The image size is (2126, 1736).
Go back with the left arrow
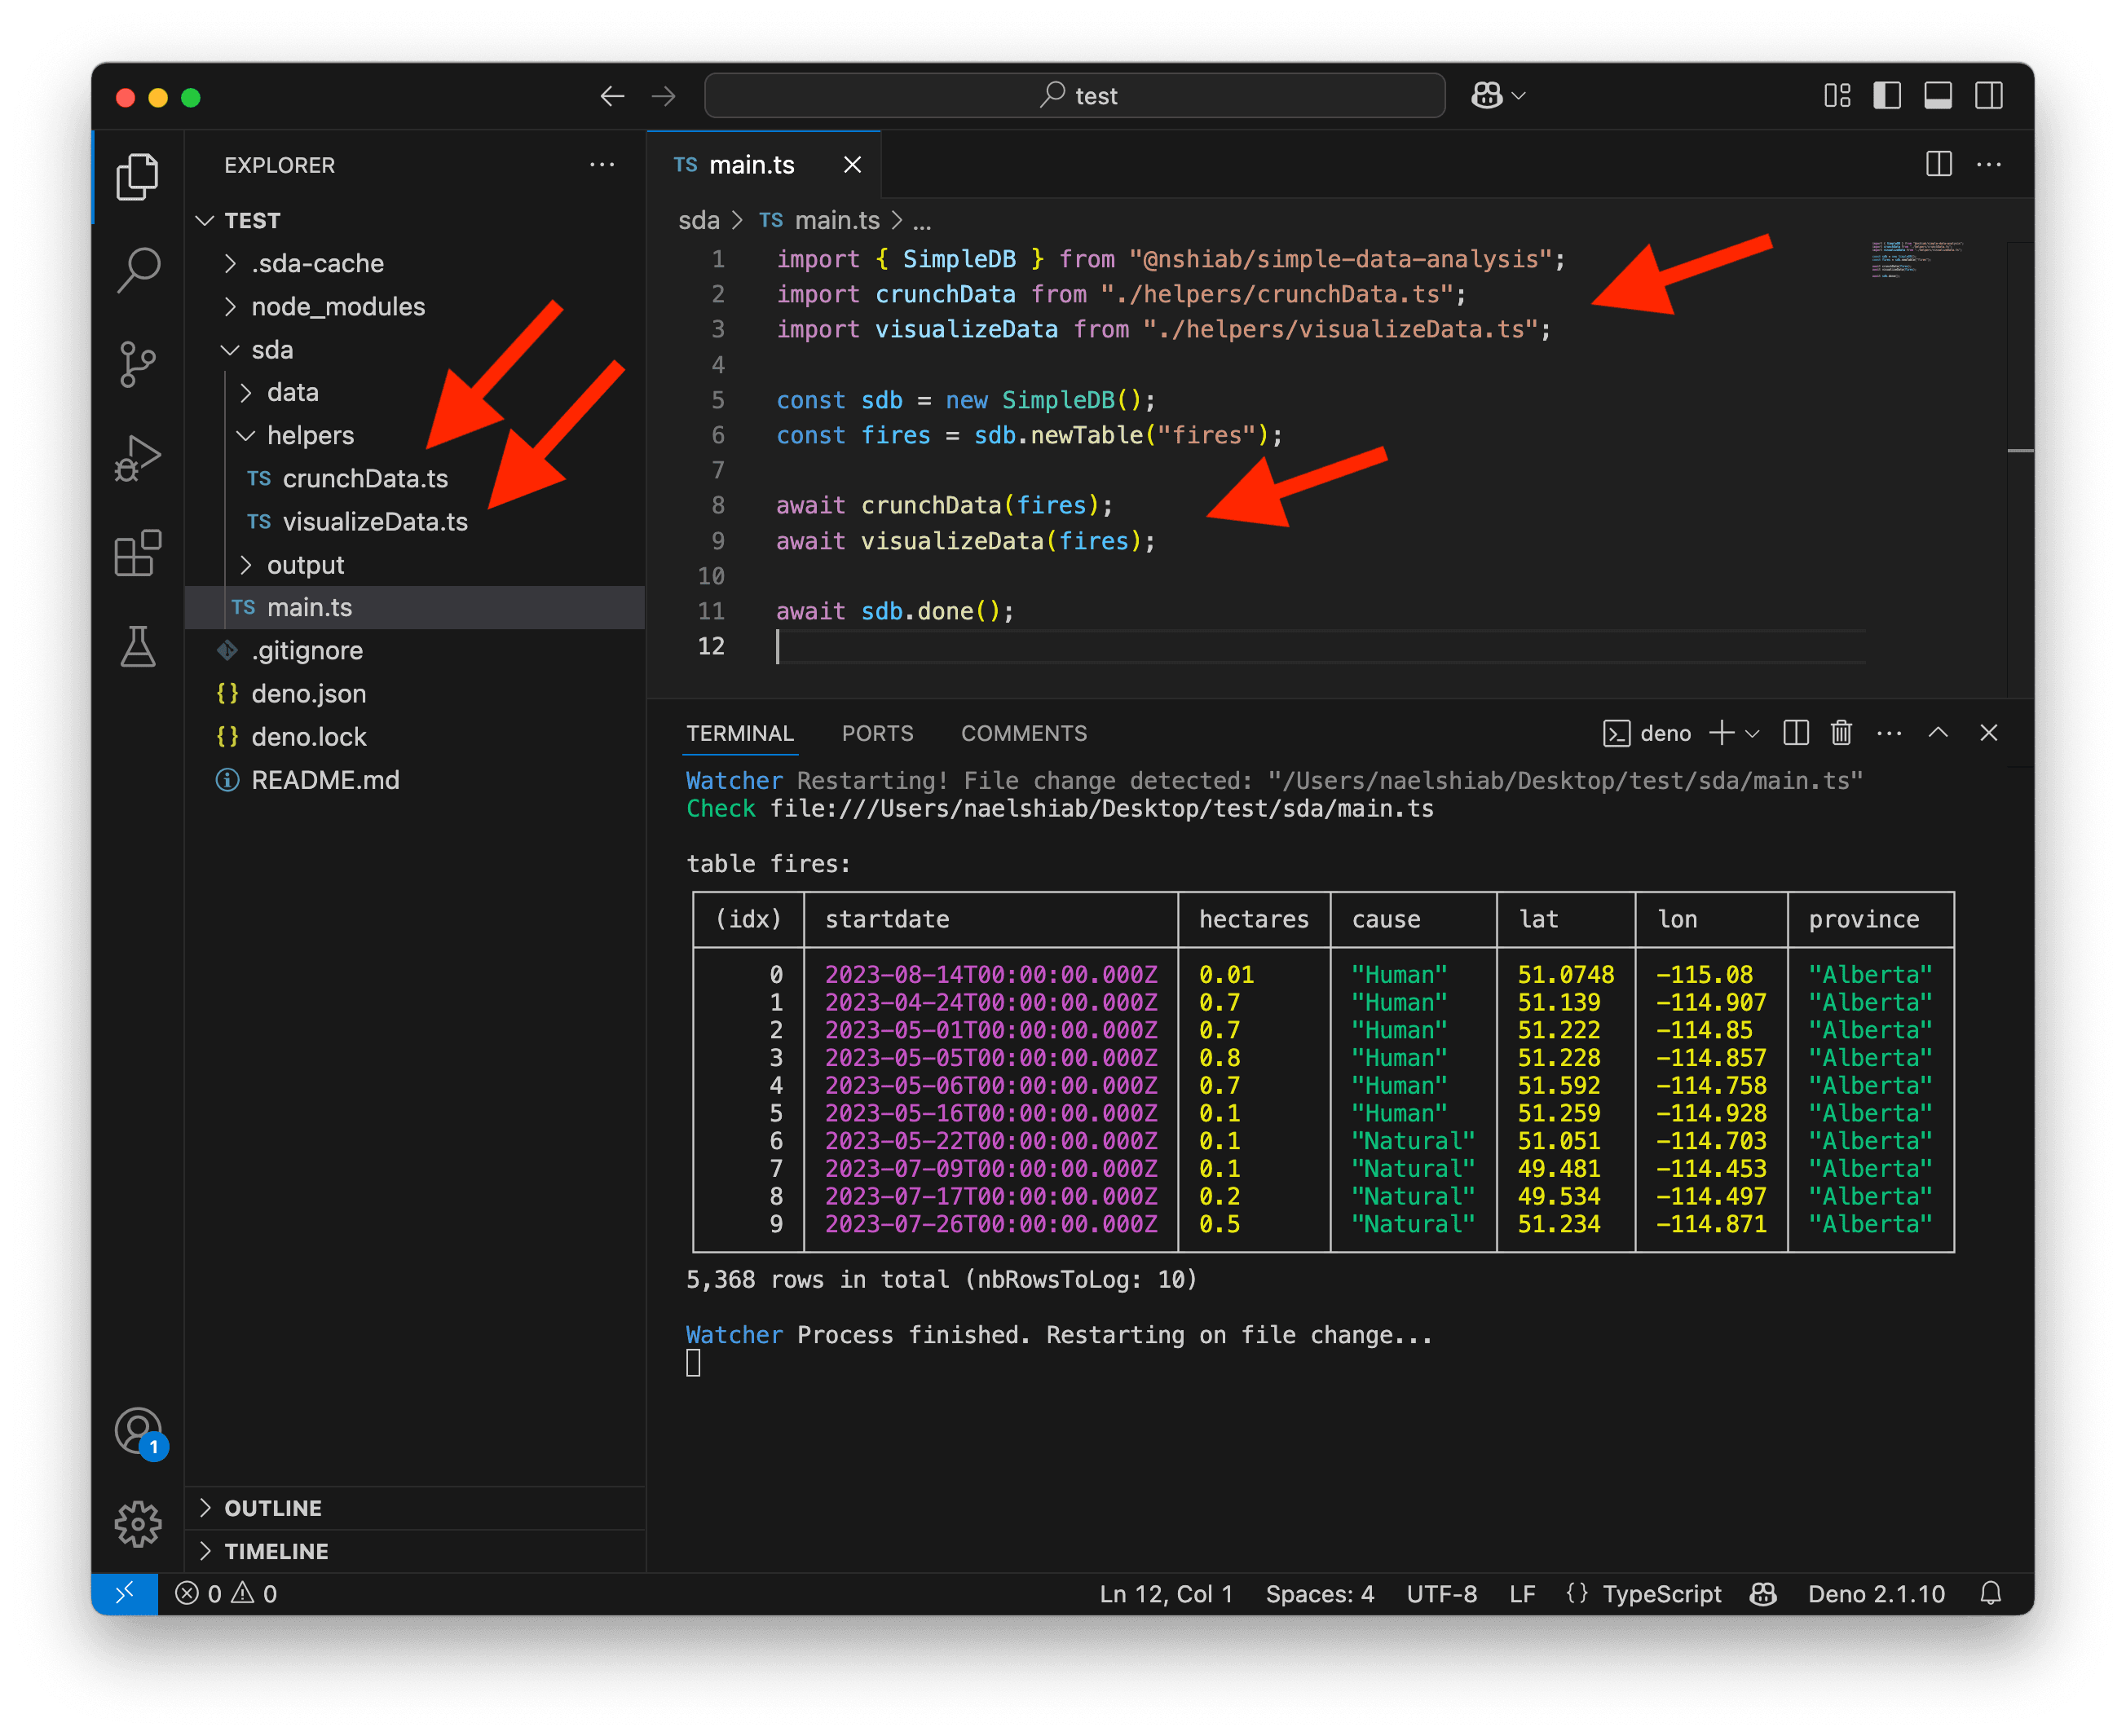click(612, 96)
